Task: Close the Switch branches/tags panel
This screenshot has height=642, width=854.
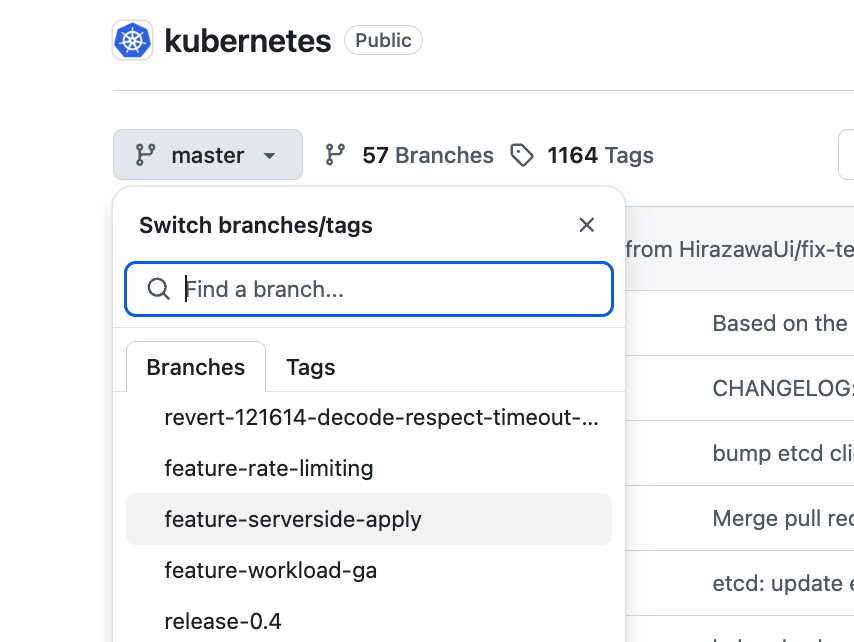Action: [x=587, y=225]
